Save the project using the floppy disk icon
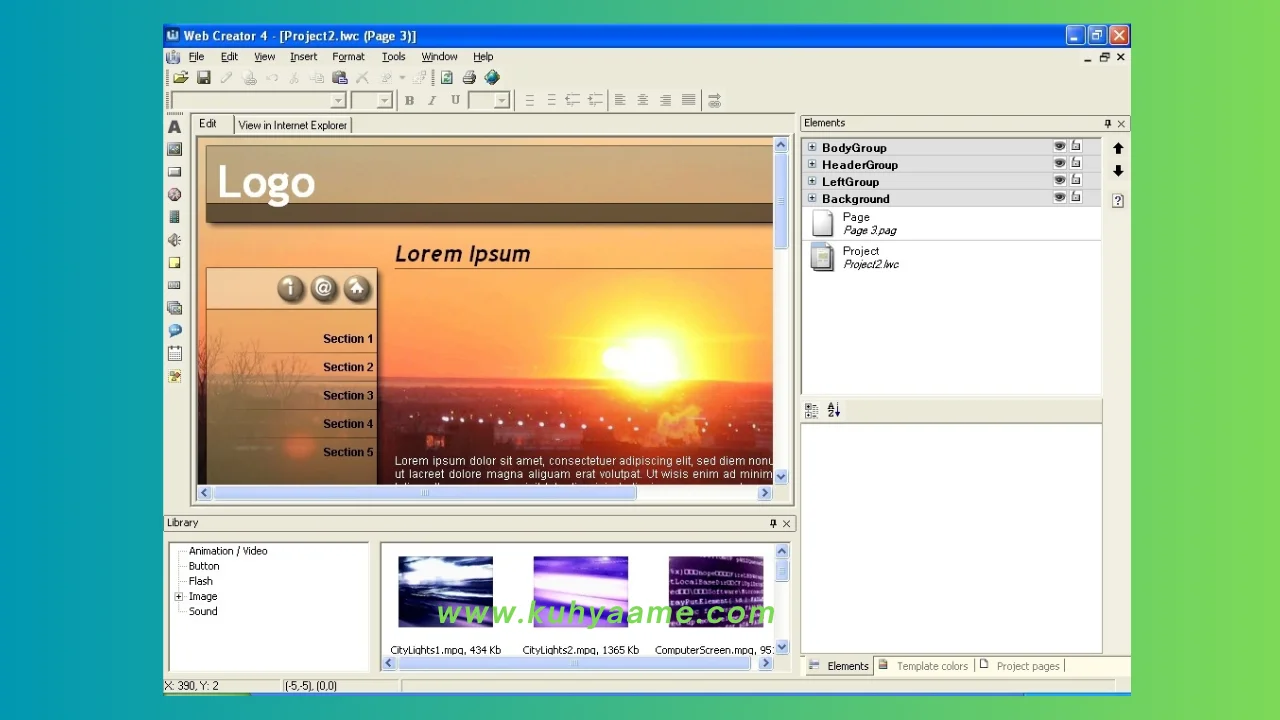Image resolution: width=1280 pixels, height=720 pixels. pos(204,77)
